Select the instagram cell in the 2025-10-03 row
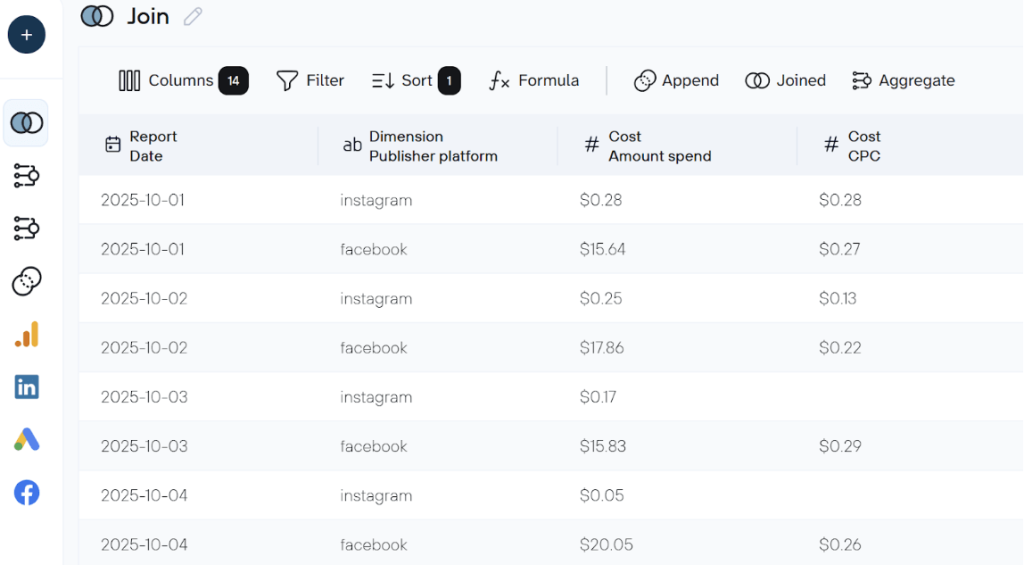This screenshot has height=565, width=1024. coord(376,398)
